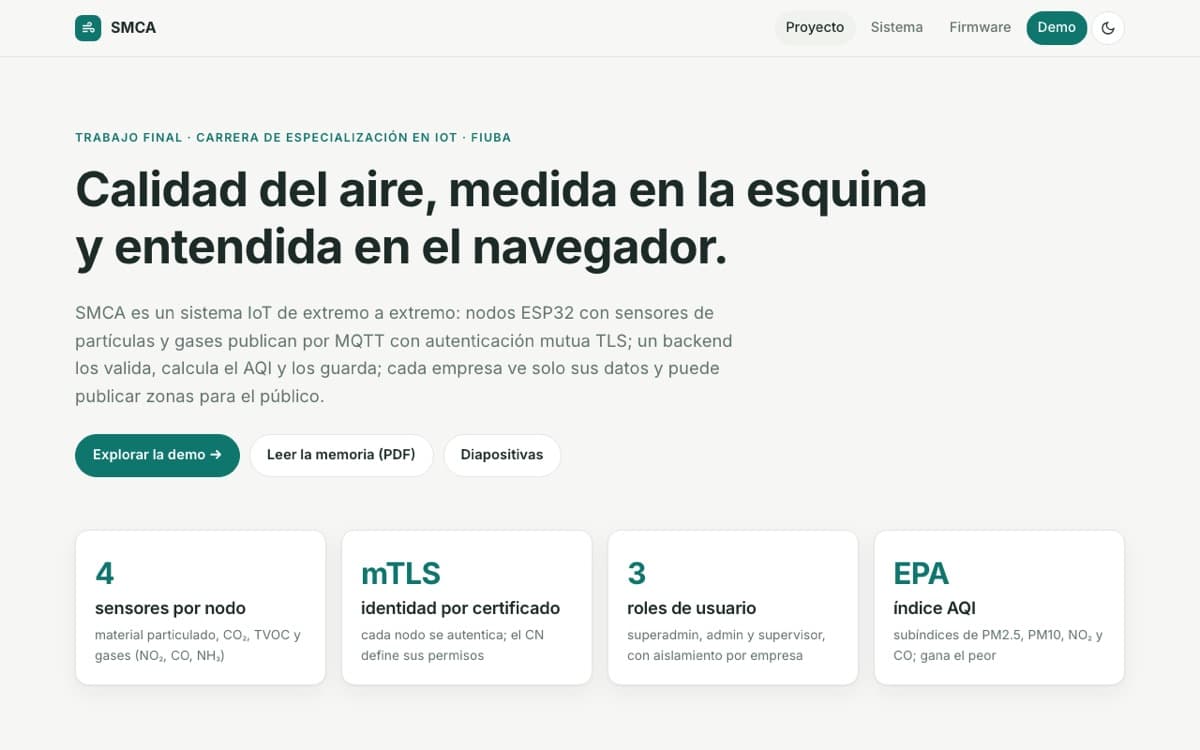The height and width of the screenshot is (750, 1200).
Task: Click the mTLS stat heading
Action: tap(401, 573)
